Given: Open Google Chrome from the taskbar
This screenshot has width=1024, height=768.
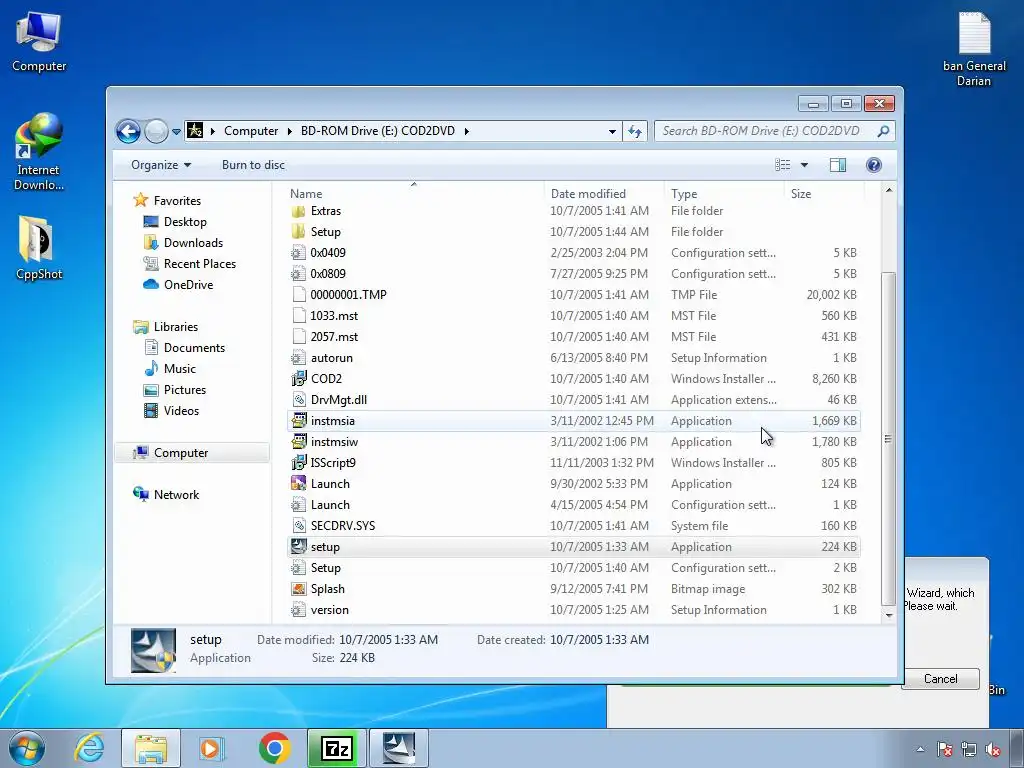Looking at the screenshot, I should pos(275,748).
